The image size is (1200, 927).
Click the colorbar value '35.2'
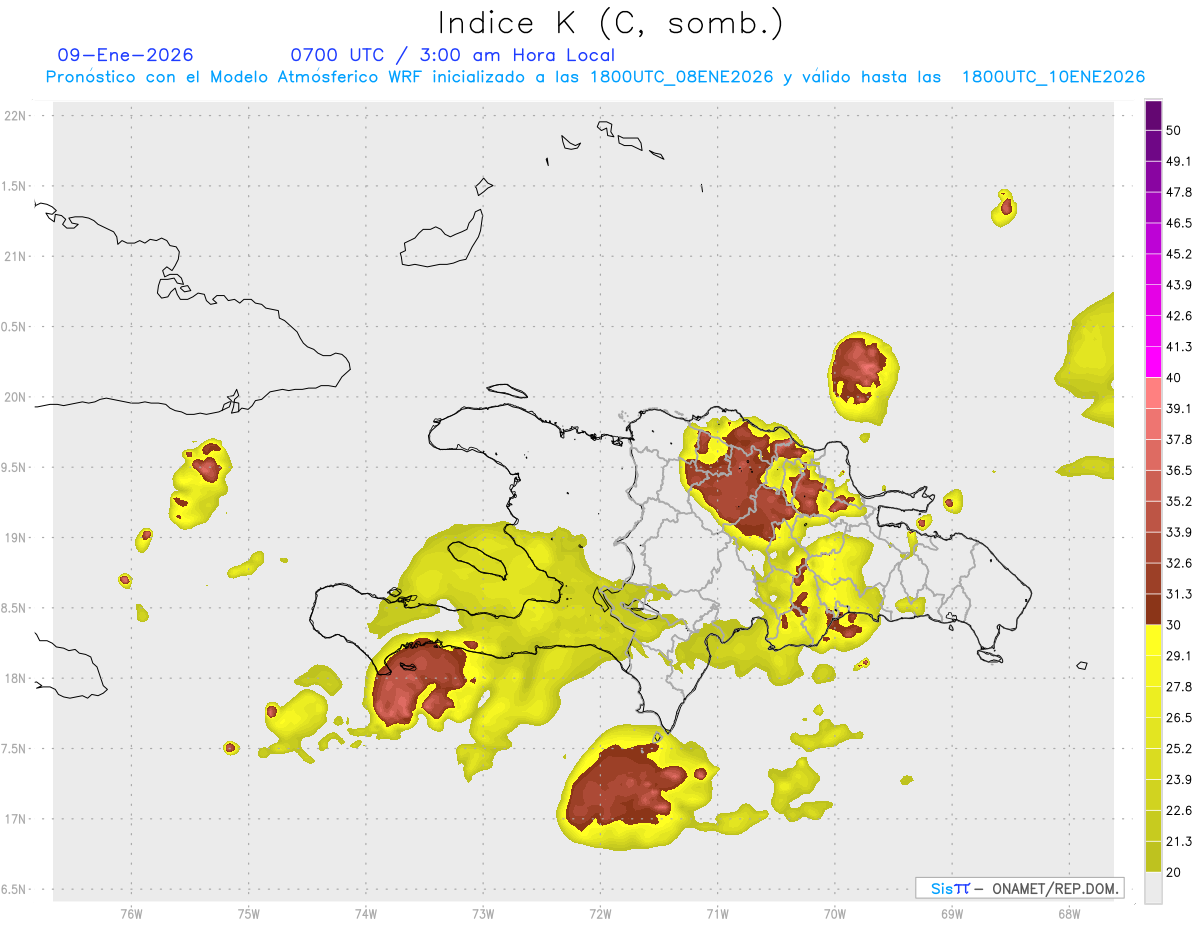tap(1179, 501)
